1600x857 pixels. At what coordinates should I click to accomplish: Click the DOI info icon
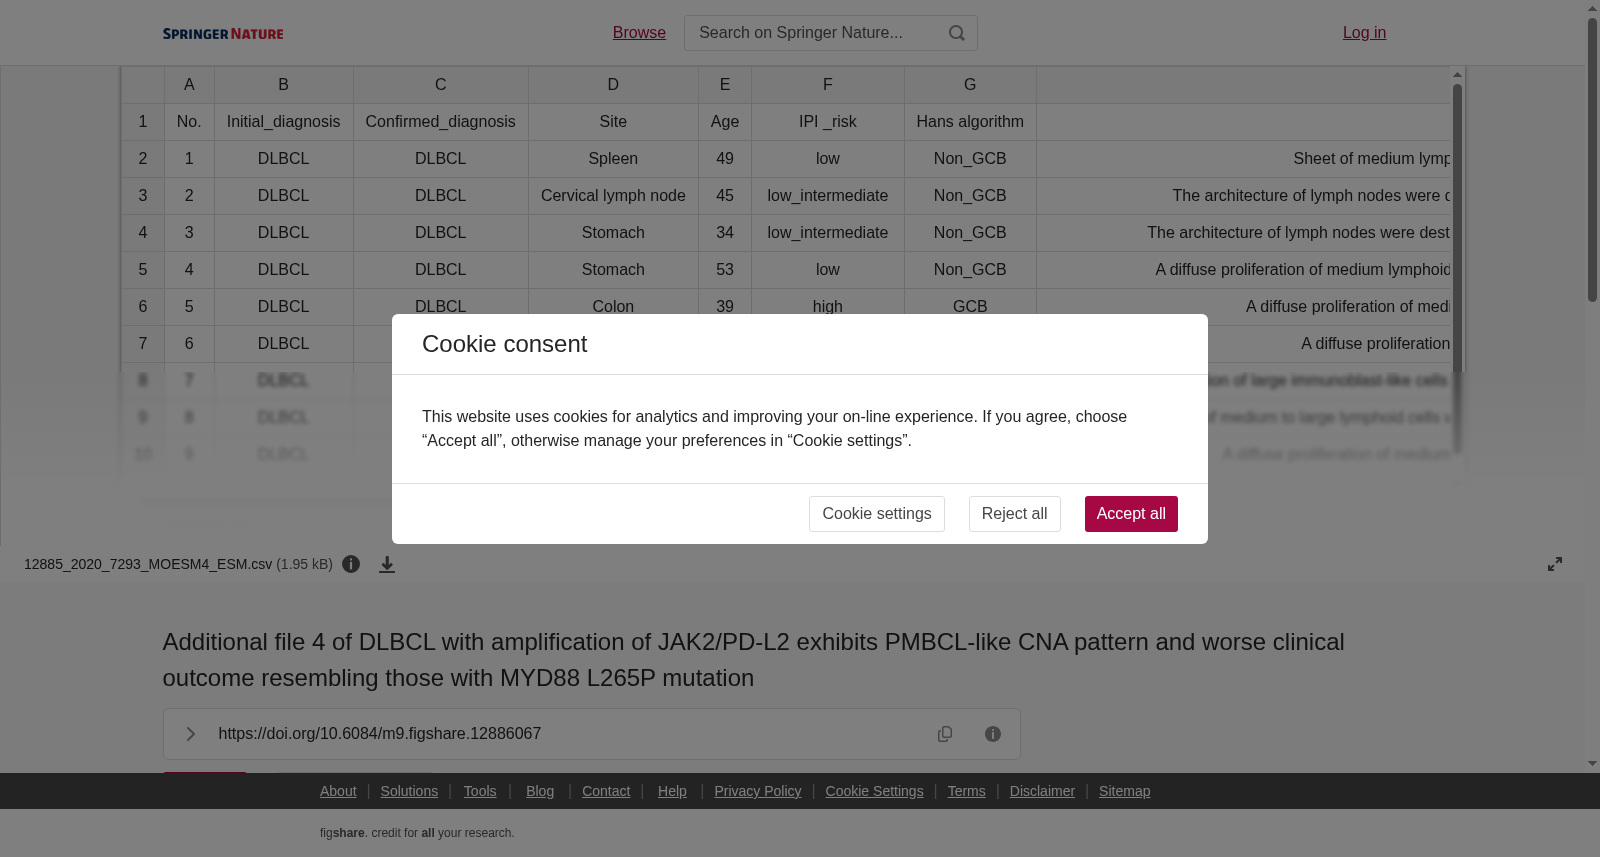(993, 734)
